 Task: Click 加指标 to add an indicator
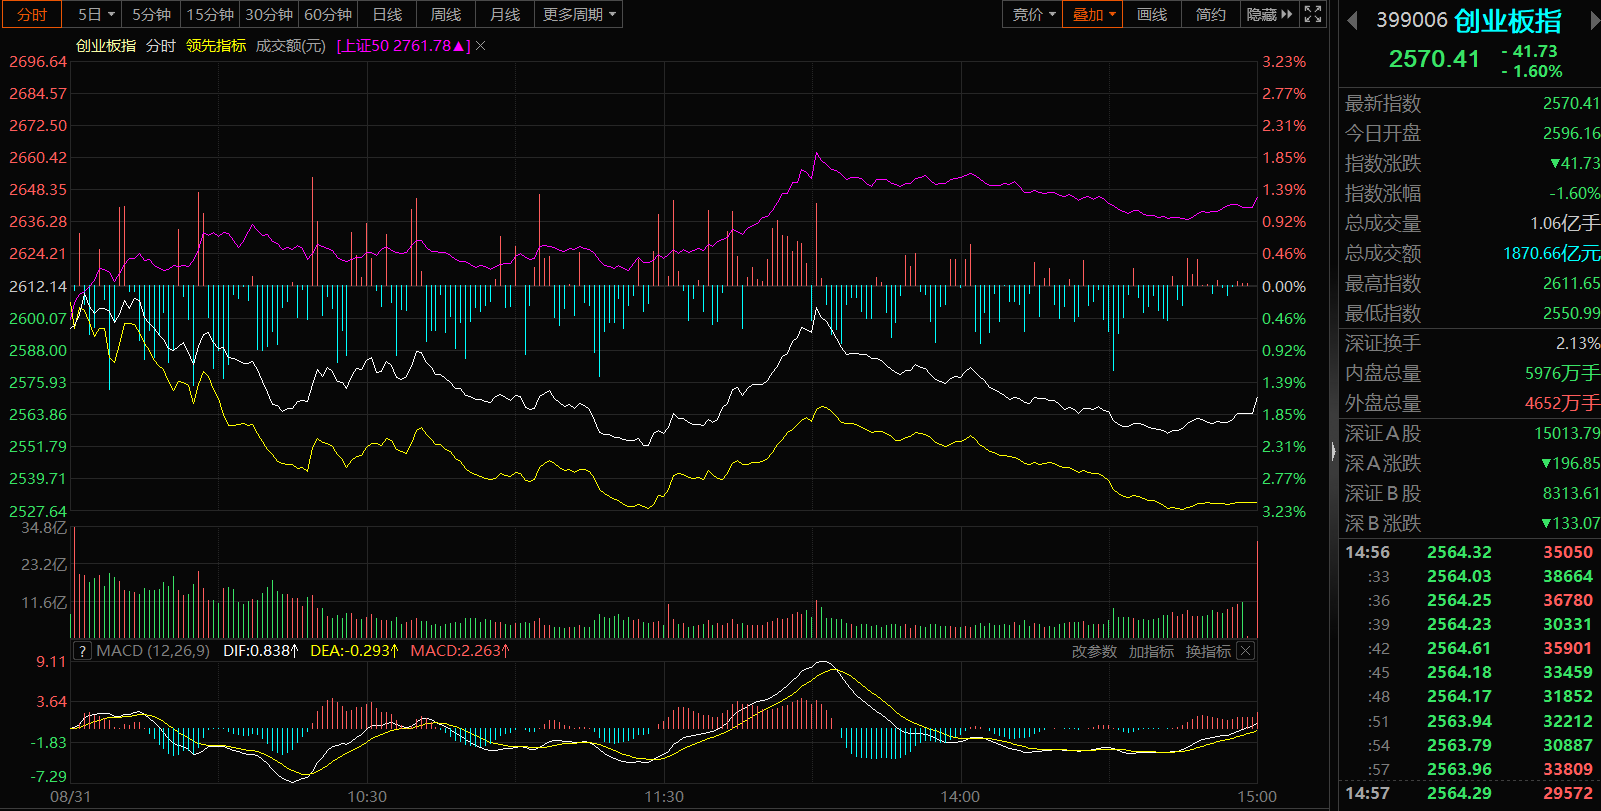point(1151,651)
